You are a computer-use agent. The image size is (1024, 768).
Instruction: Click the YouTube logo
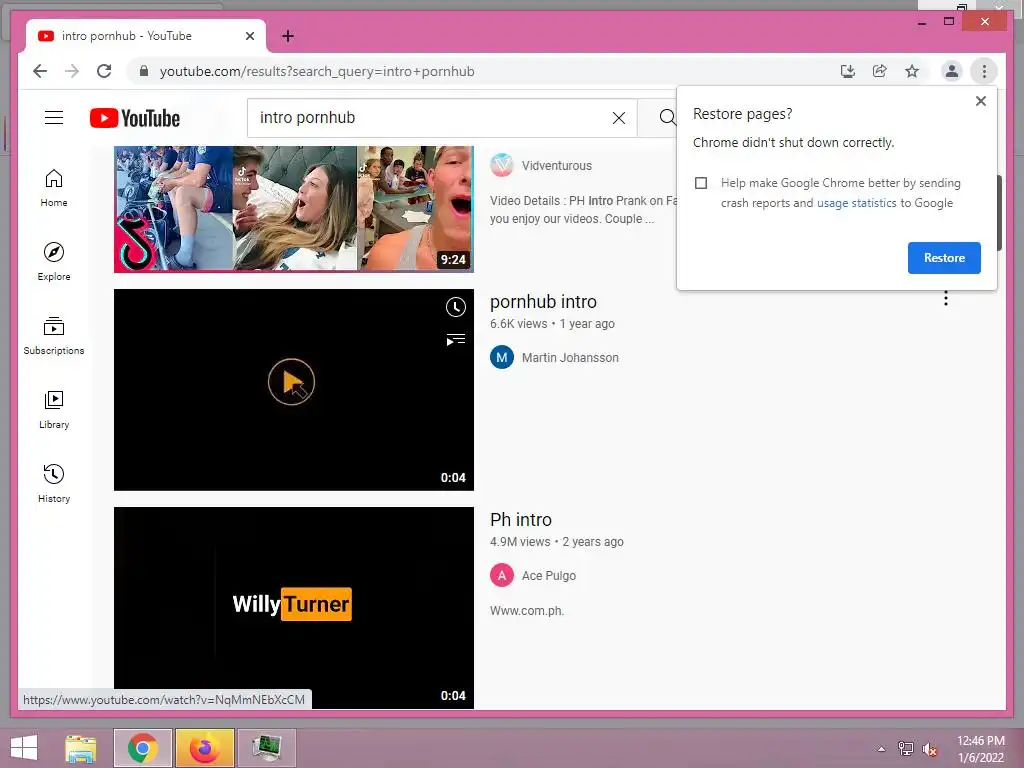click(135, 118)
